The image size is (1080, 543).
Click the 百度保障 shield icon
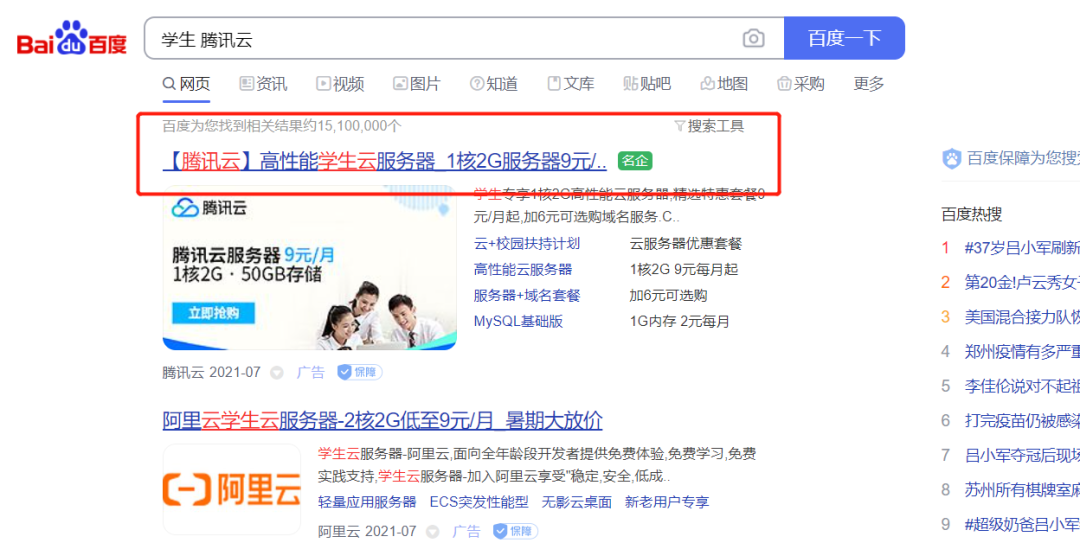coord(951,159)
